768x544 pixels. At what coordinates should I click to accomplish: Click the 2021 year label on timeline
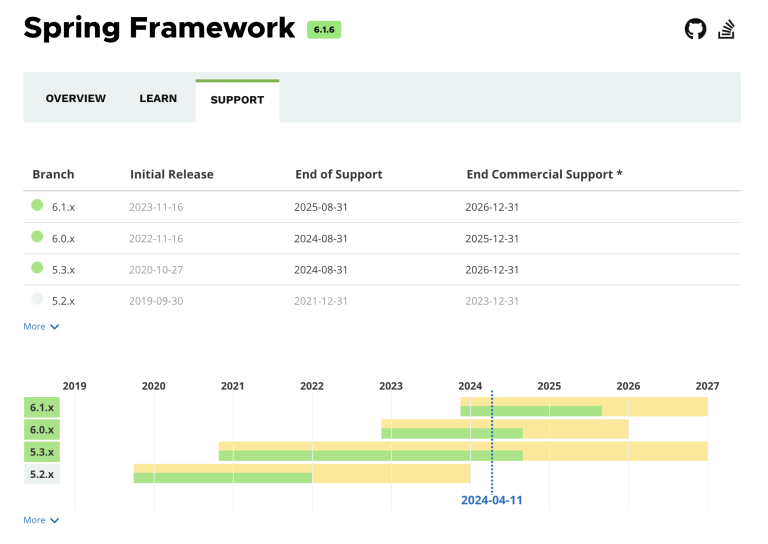[233, 386]
